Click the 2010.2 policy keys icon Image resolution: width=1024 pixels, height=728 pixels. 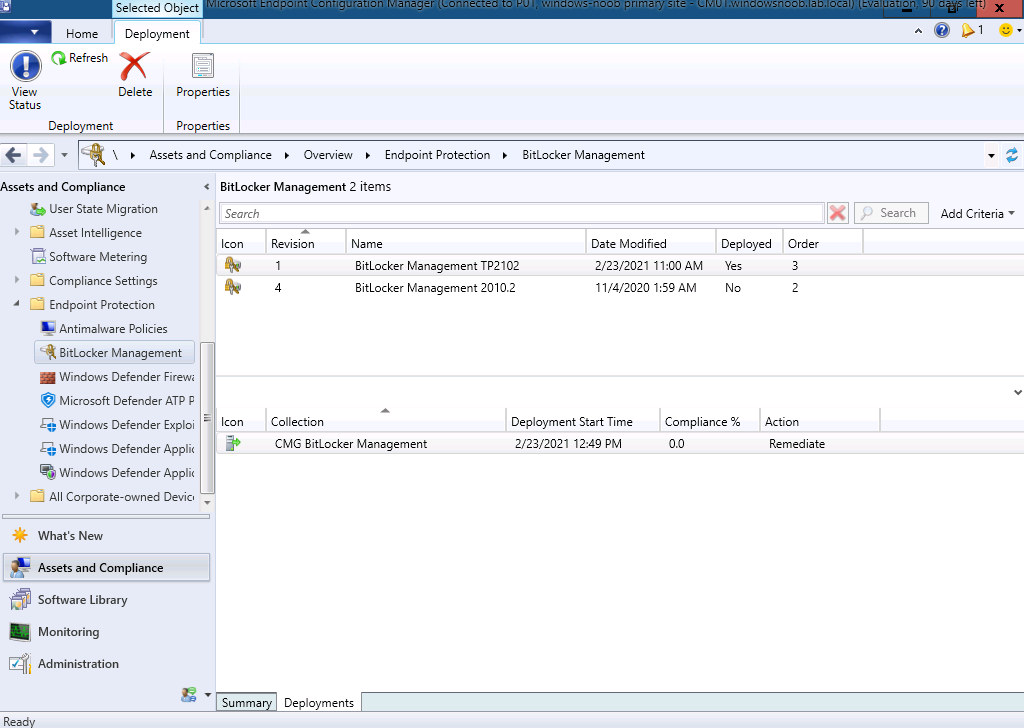click(233, 287)
